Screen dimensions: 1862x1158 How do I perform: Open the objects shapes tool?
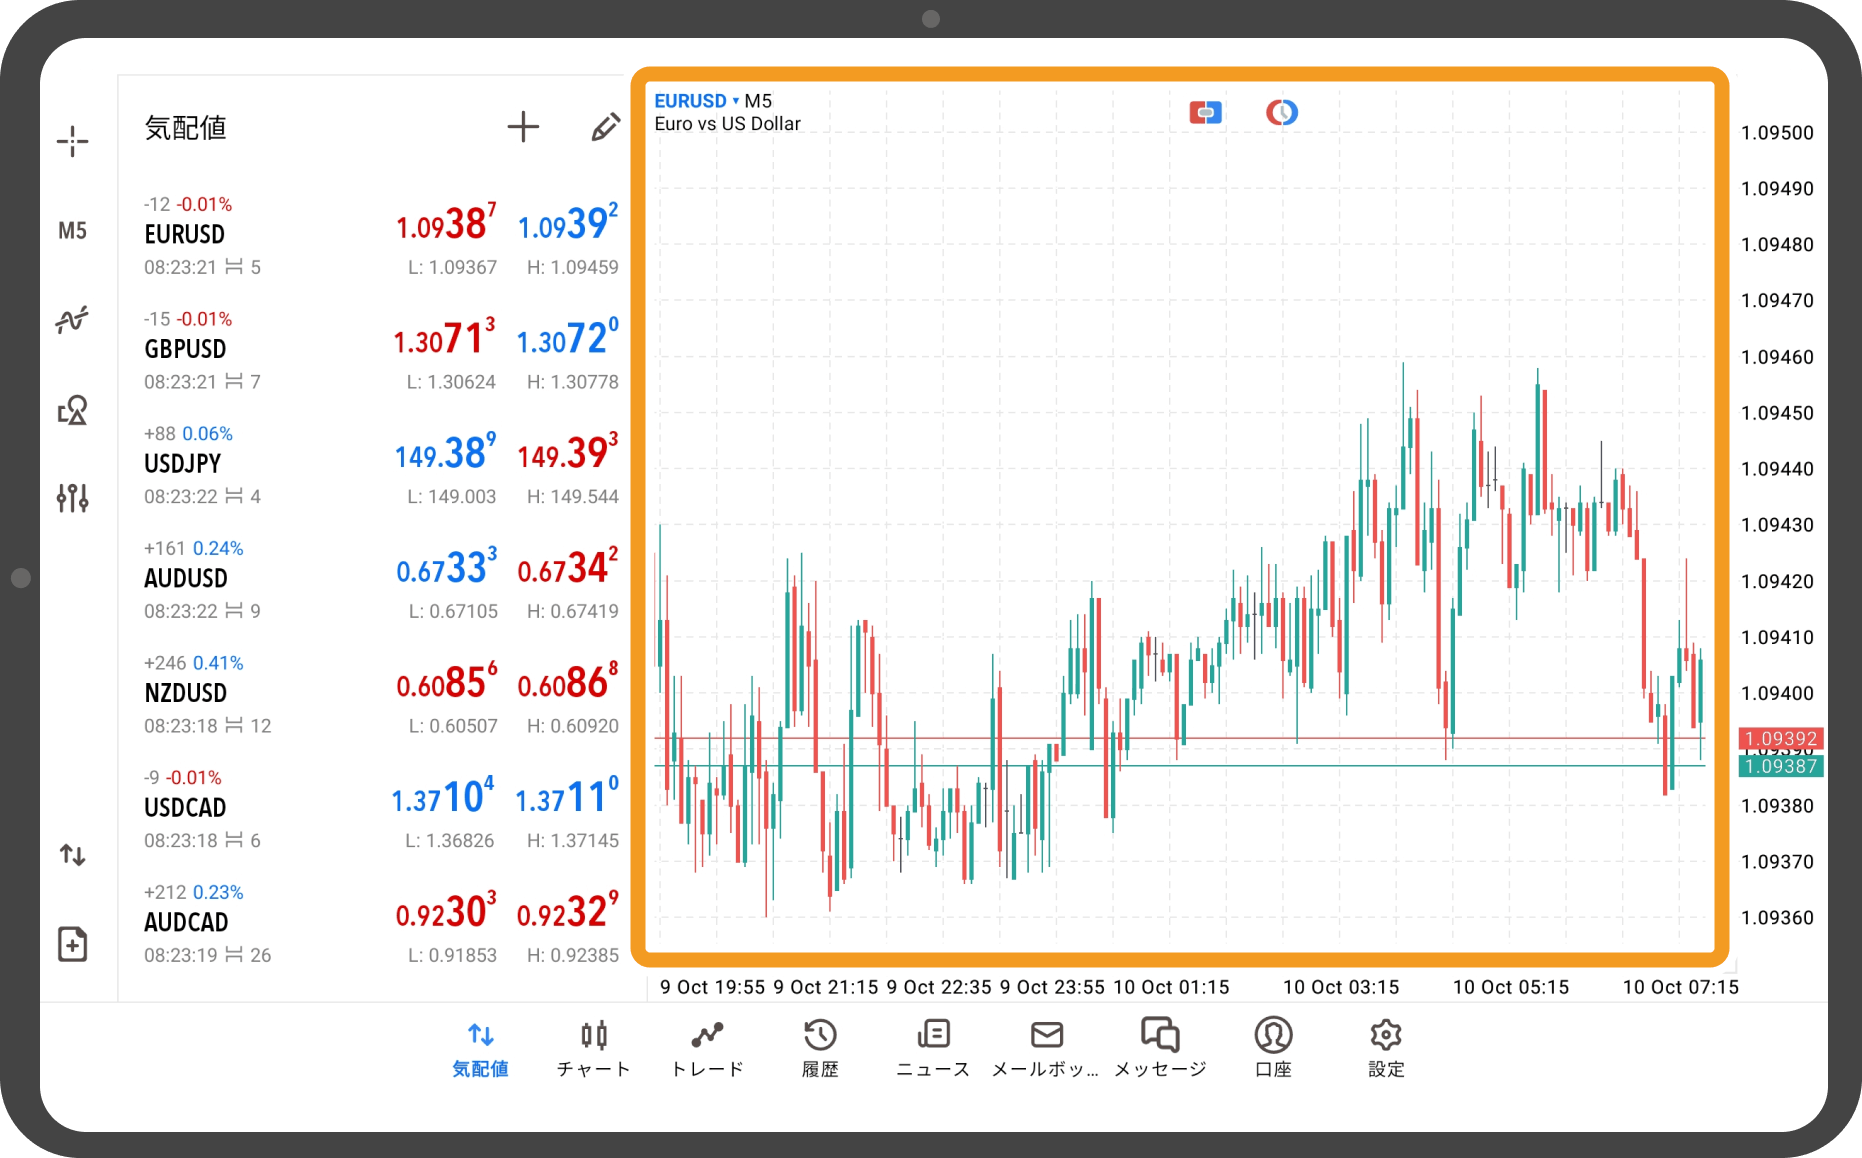tap(72, 410)
